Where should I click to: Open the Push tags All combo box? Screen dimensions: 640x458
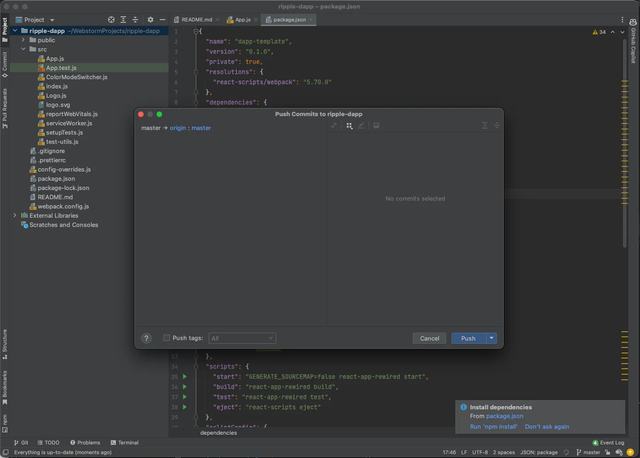(x=242, y=338)
